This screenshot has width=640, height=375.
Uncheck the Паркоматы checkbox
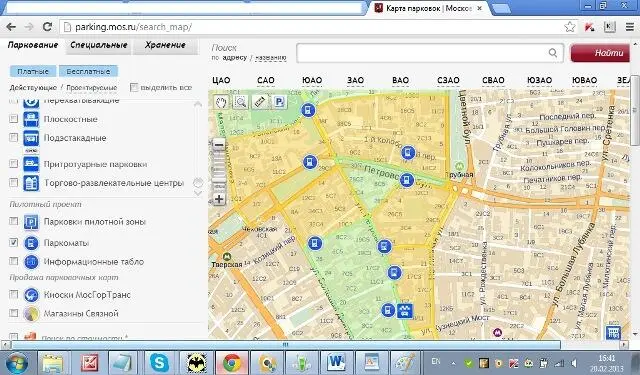pyautogui.click(x=13, y=242)
